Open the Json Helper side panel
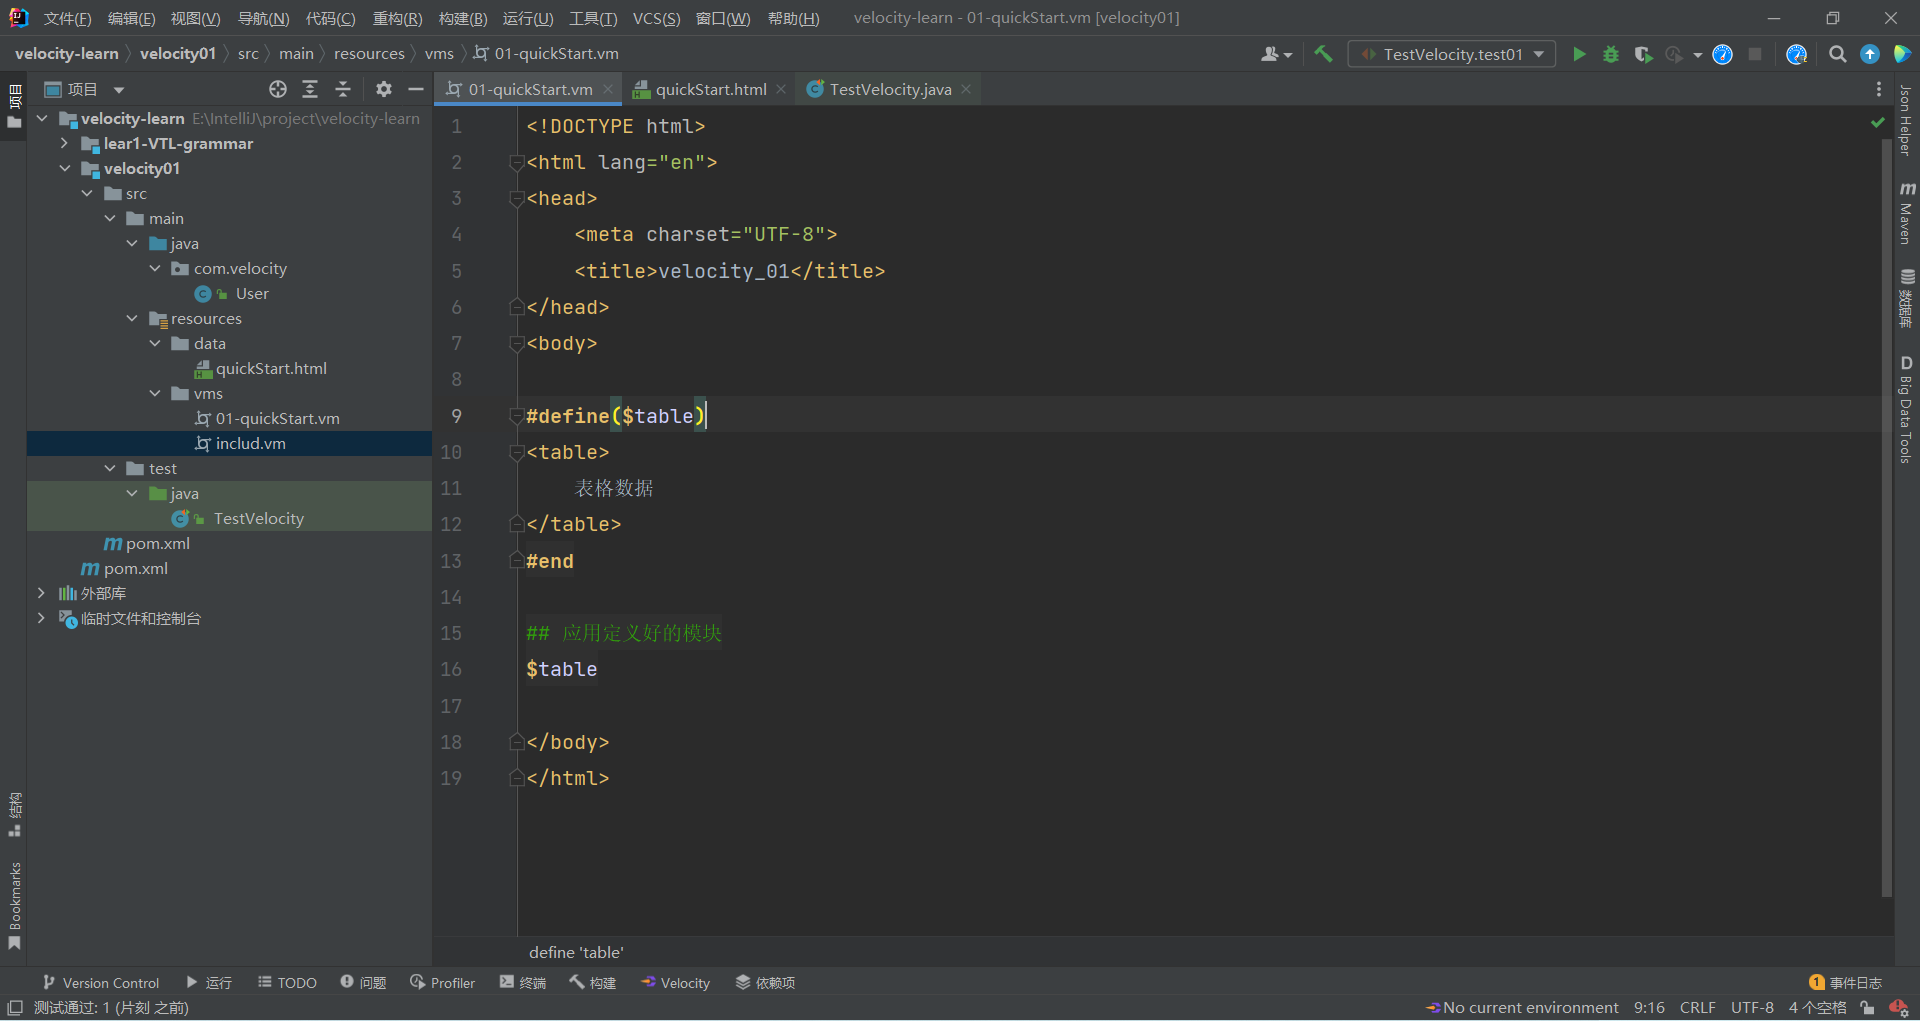 pos(1906,120)
